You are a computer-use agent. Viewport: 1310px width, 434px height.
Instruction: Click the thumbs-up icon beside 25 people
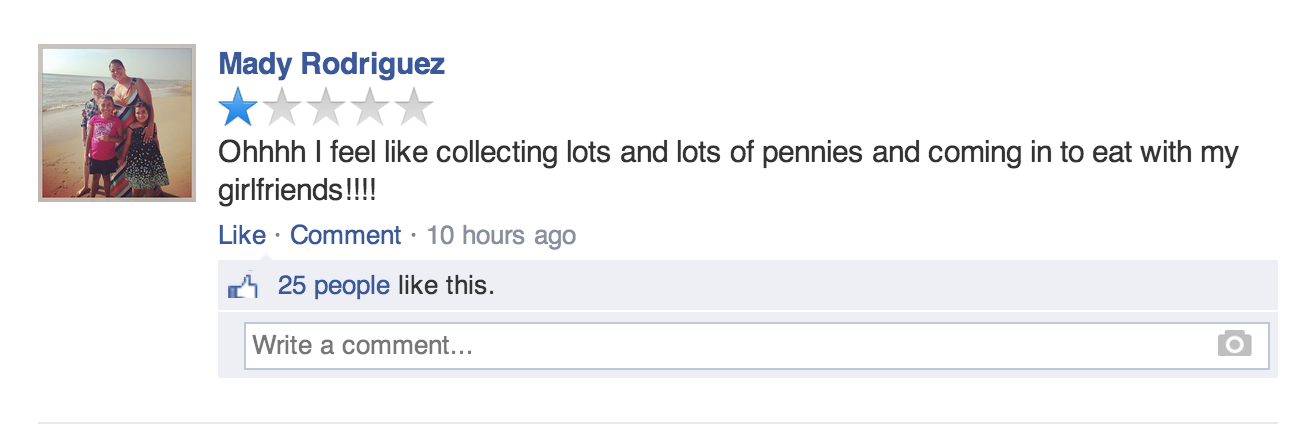pyautogui.click(x=244, y=287)
